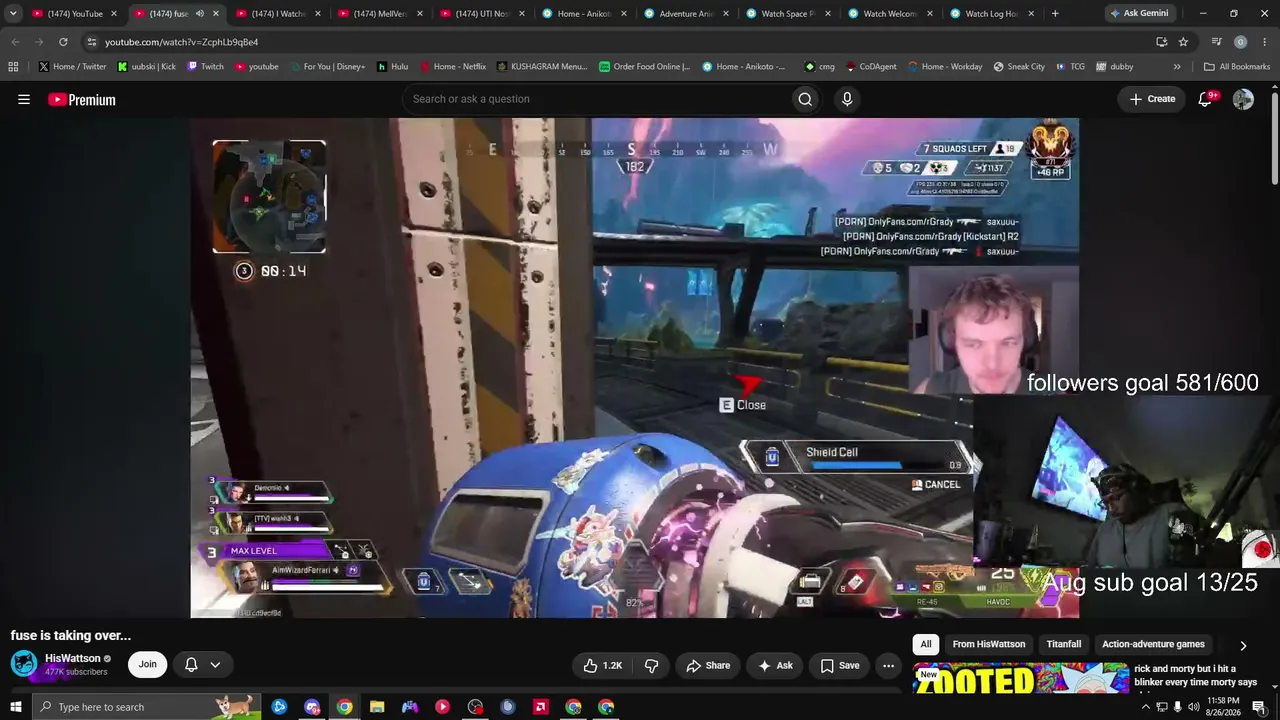This screenshot has width=1280, height=720.
Task: Open taskbar clock and date
Action: click(1223, 707)
